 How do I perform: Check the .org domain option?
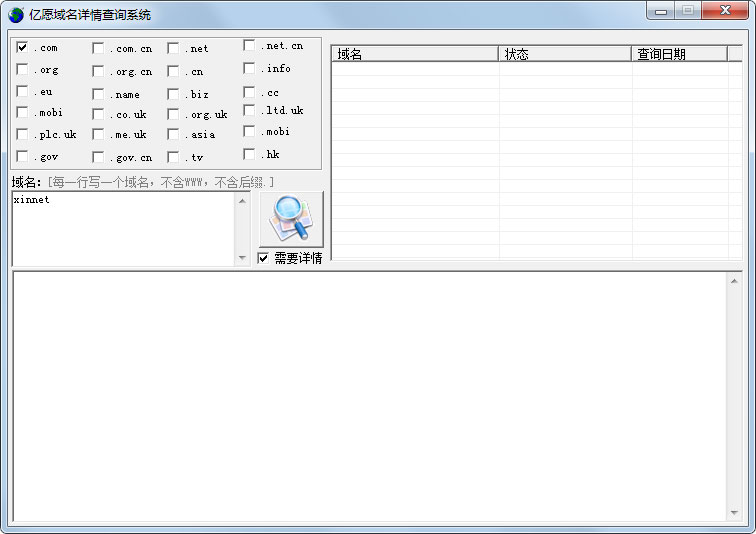click(x=22, y=70)
